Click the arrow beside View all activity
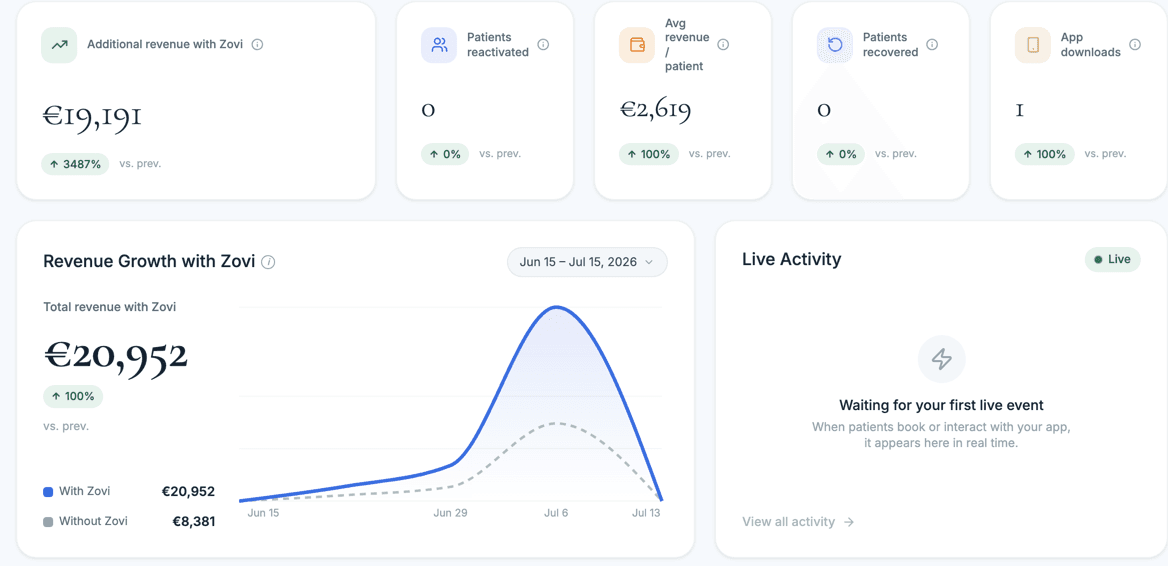The height and width of the screenshot is (566, 1168). click(x=848, y=522)
